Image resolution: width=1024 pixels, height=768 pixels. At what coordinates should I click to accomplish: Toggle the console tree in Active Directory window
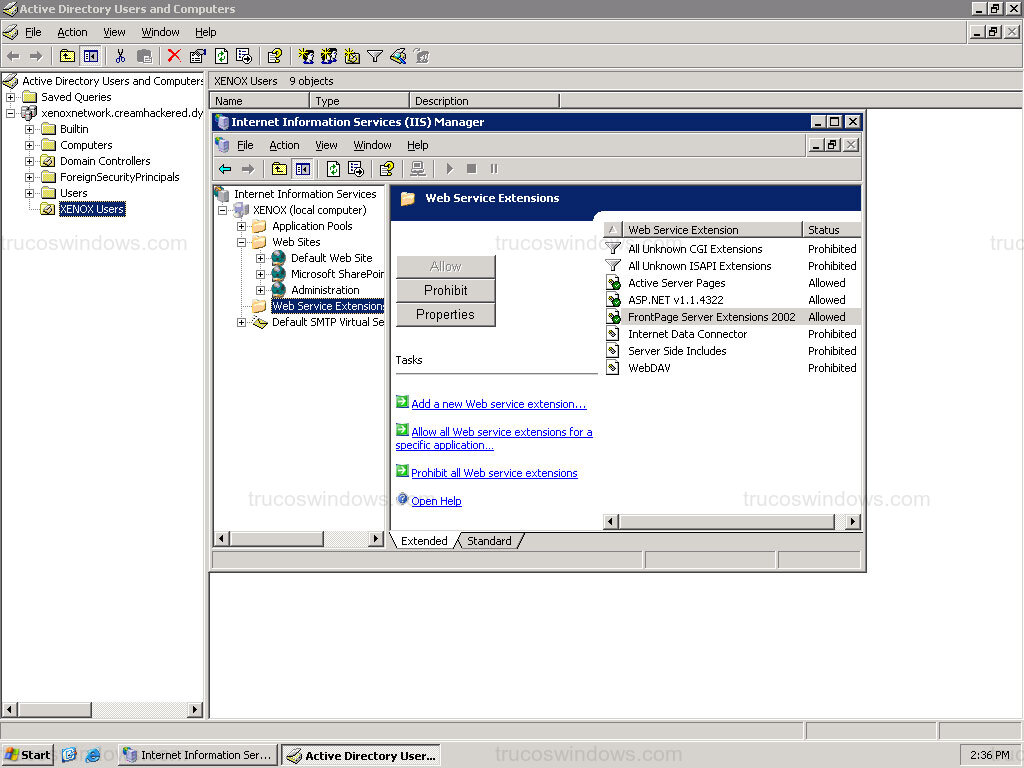click(90, 57)
